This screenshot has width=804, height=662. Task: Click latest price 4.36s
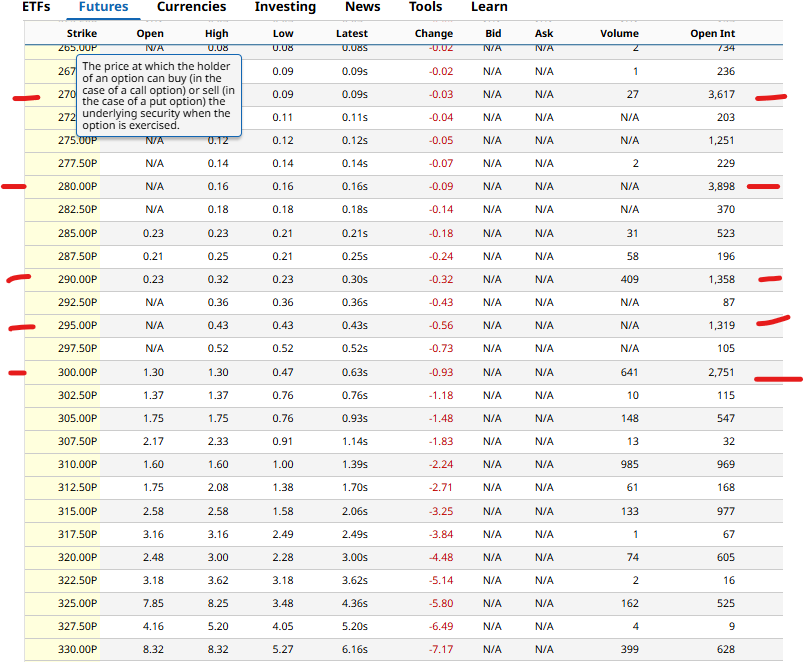click(x=355, y=604)
